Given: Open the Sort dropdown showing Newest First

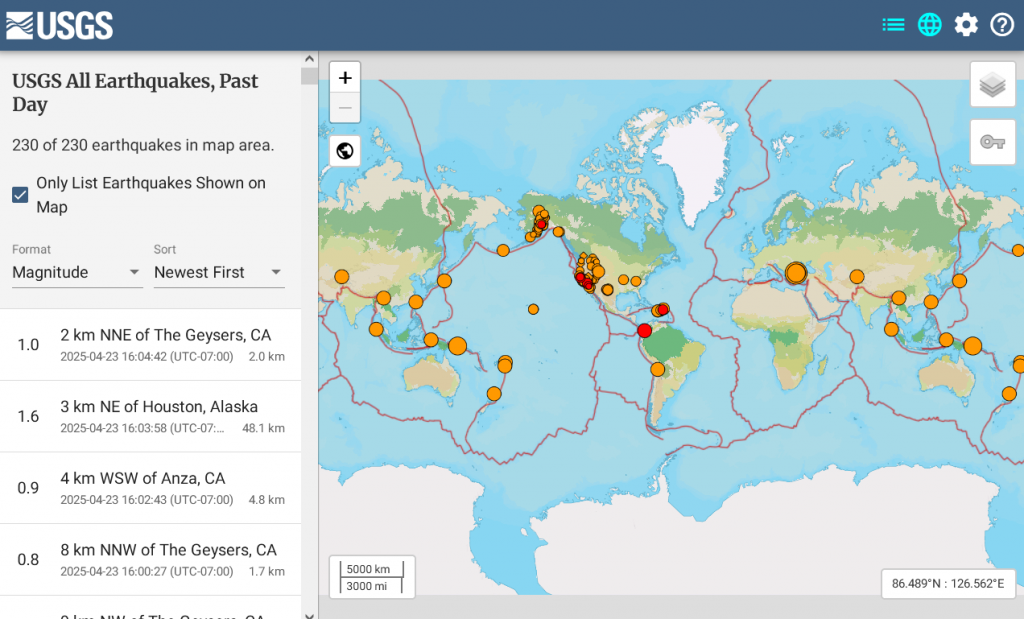Looking at the screenshot, I should (x=219, y=272).
